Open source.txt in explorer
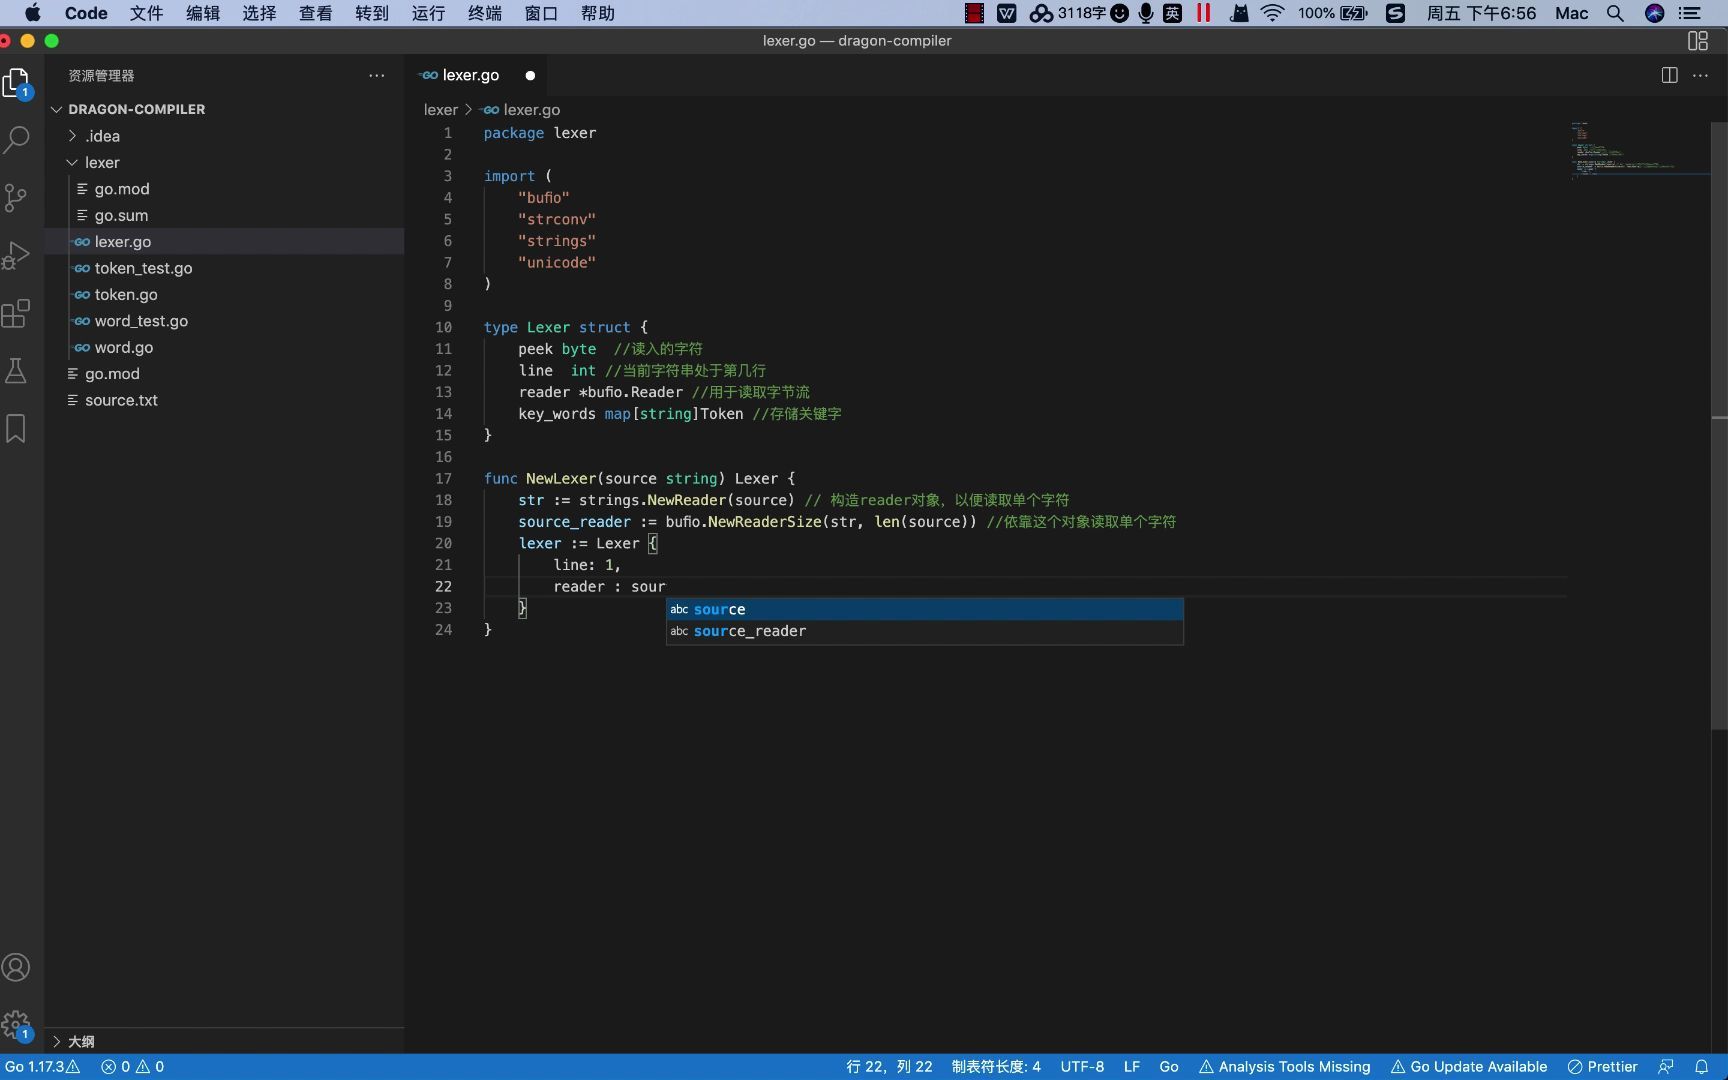The width and height of the screenshot is (1728, 1080). point(121,400)
